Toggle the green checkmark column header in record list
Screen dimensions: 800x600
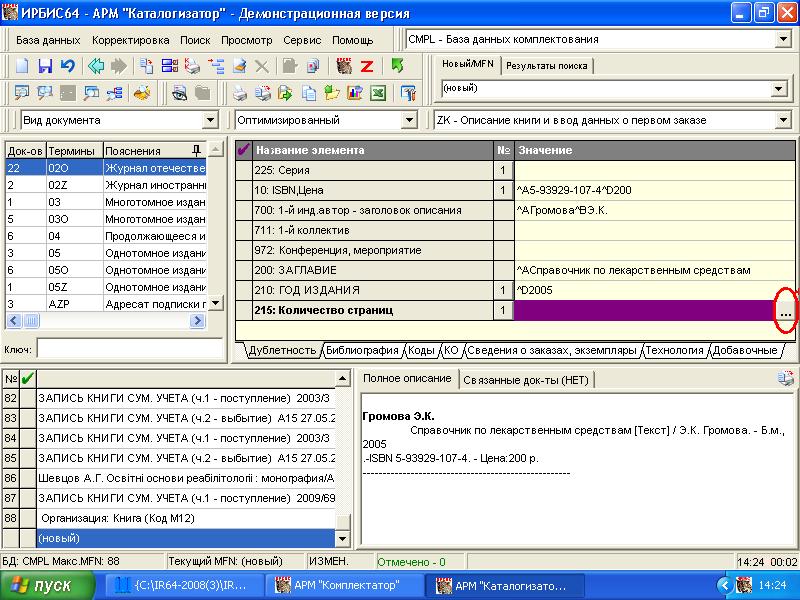coord(27,378)
